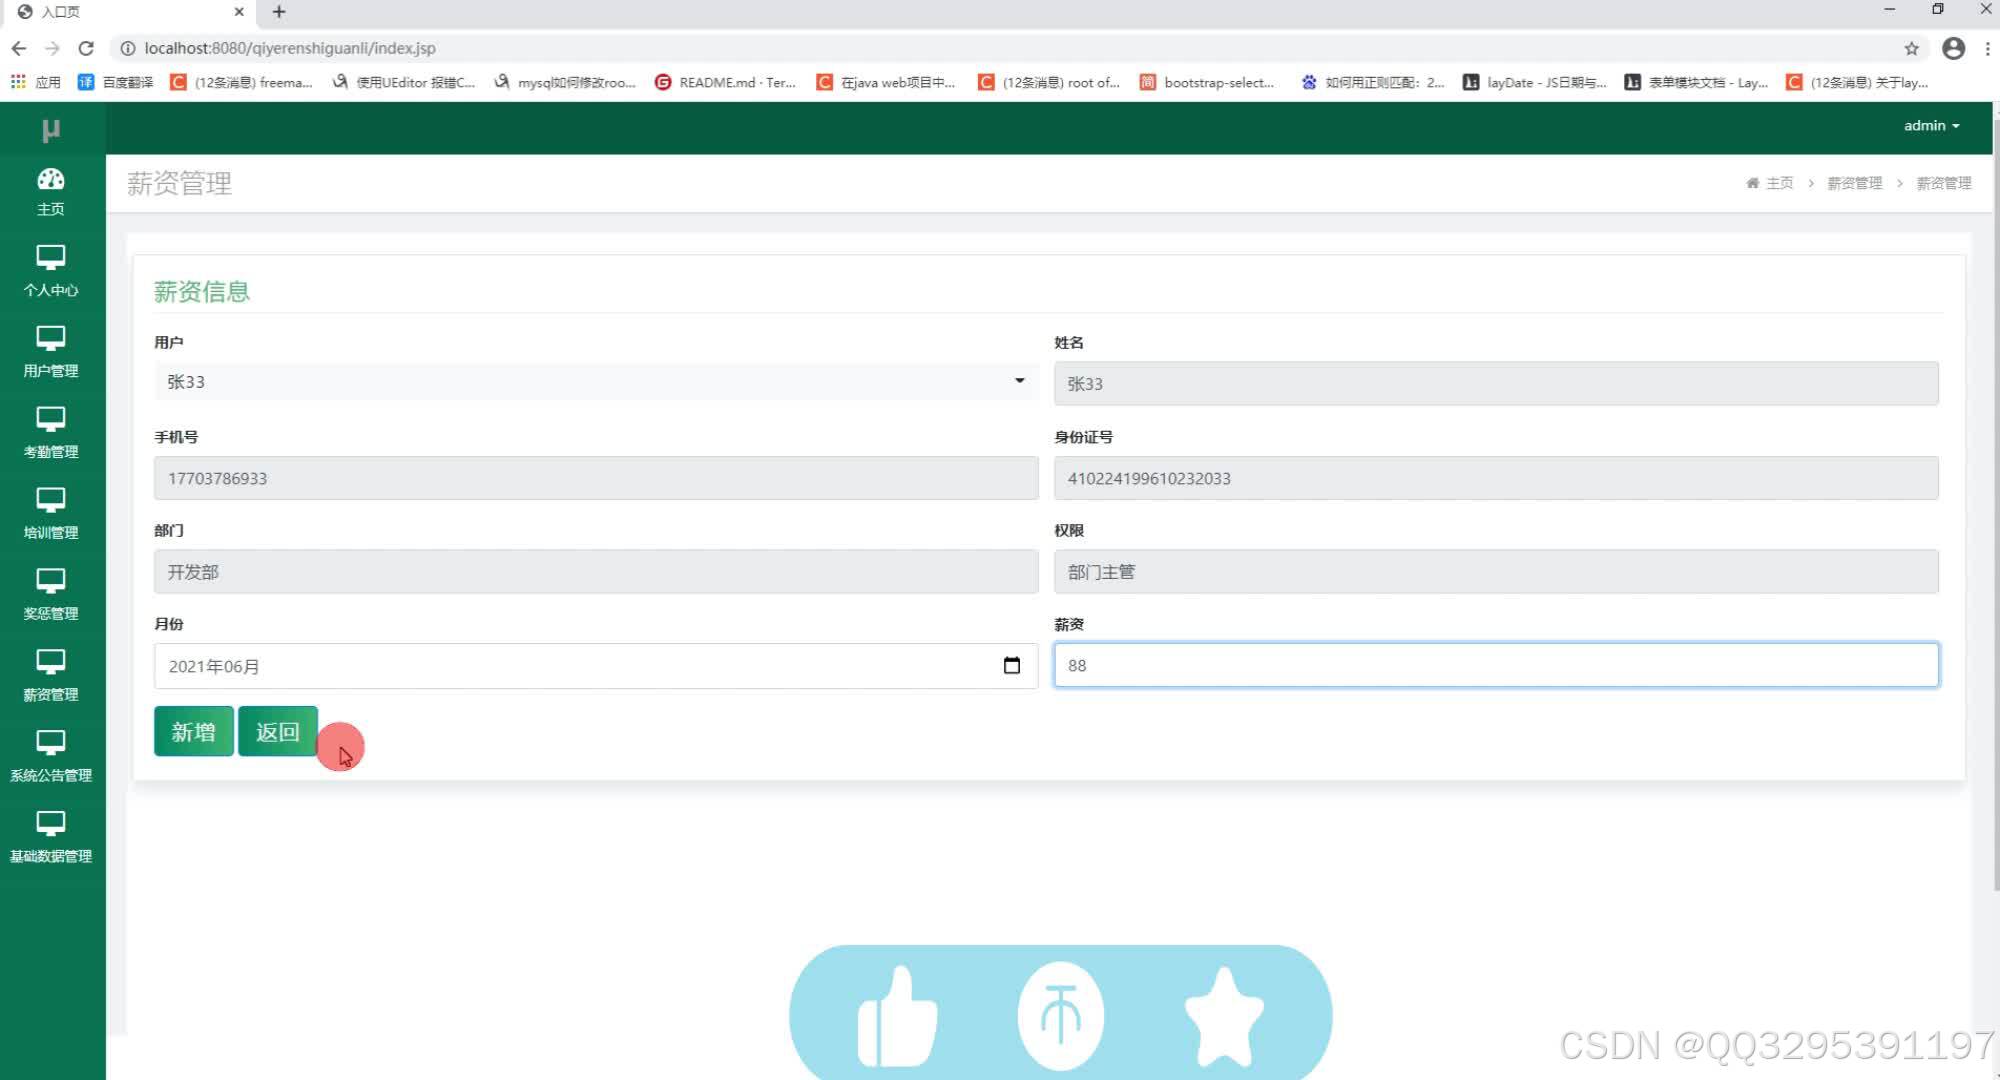Open 用户管理 in the sidebar
This screenshot has height=1080, width=2000.
point(51,353)
